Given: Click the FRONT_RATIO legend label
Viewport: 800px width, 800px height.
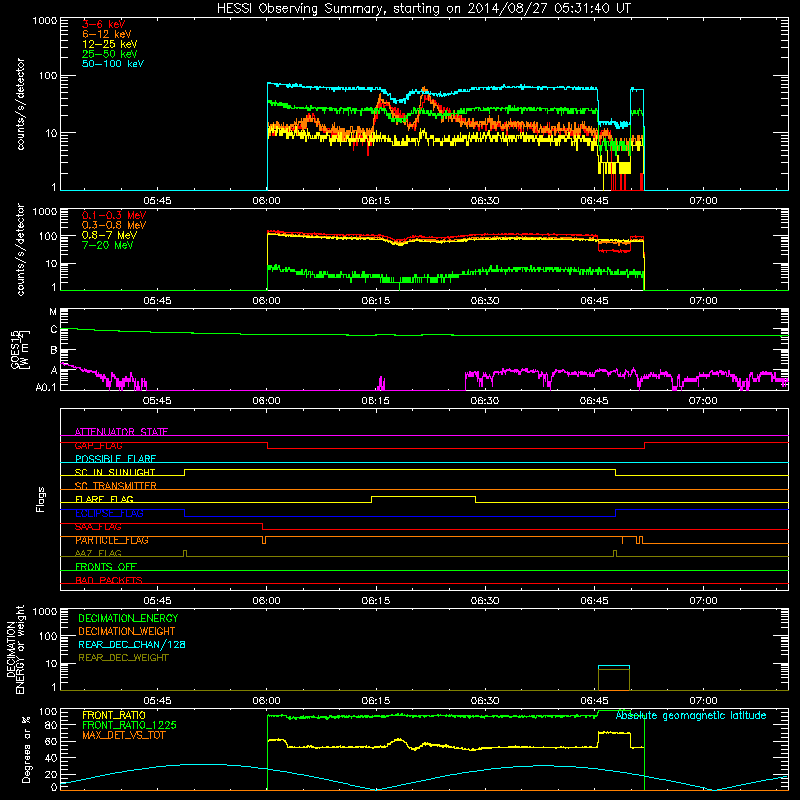Looking at the screenshot, I should [114, 715].
